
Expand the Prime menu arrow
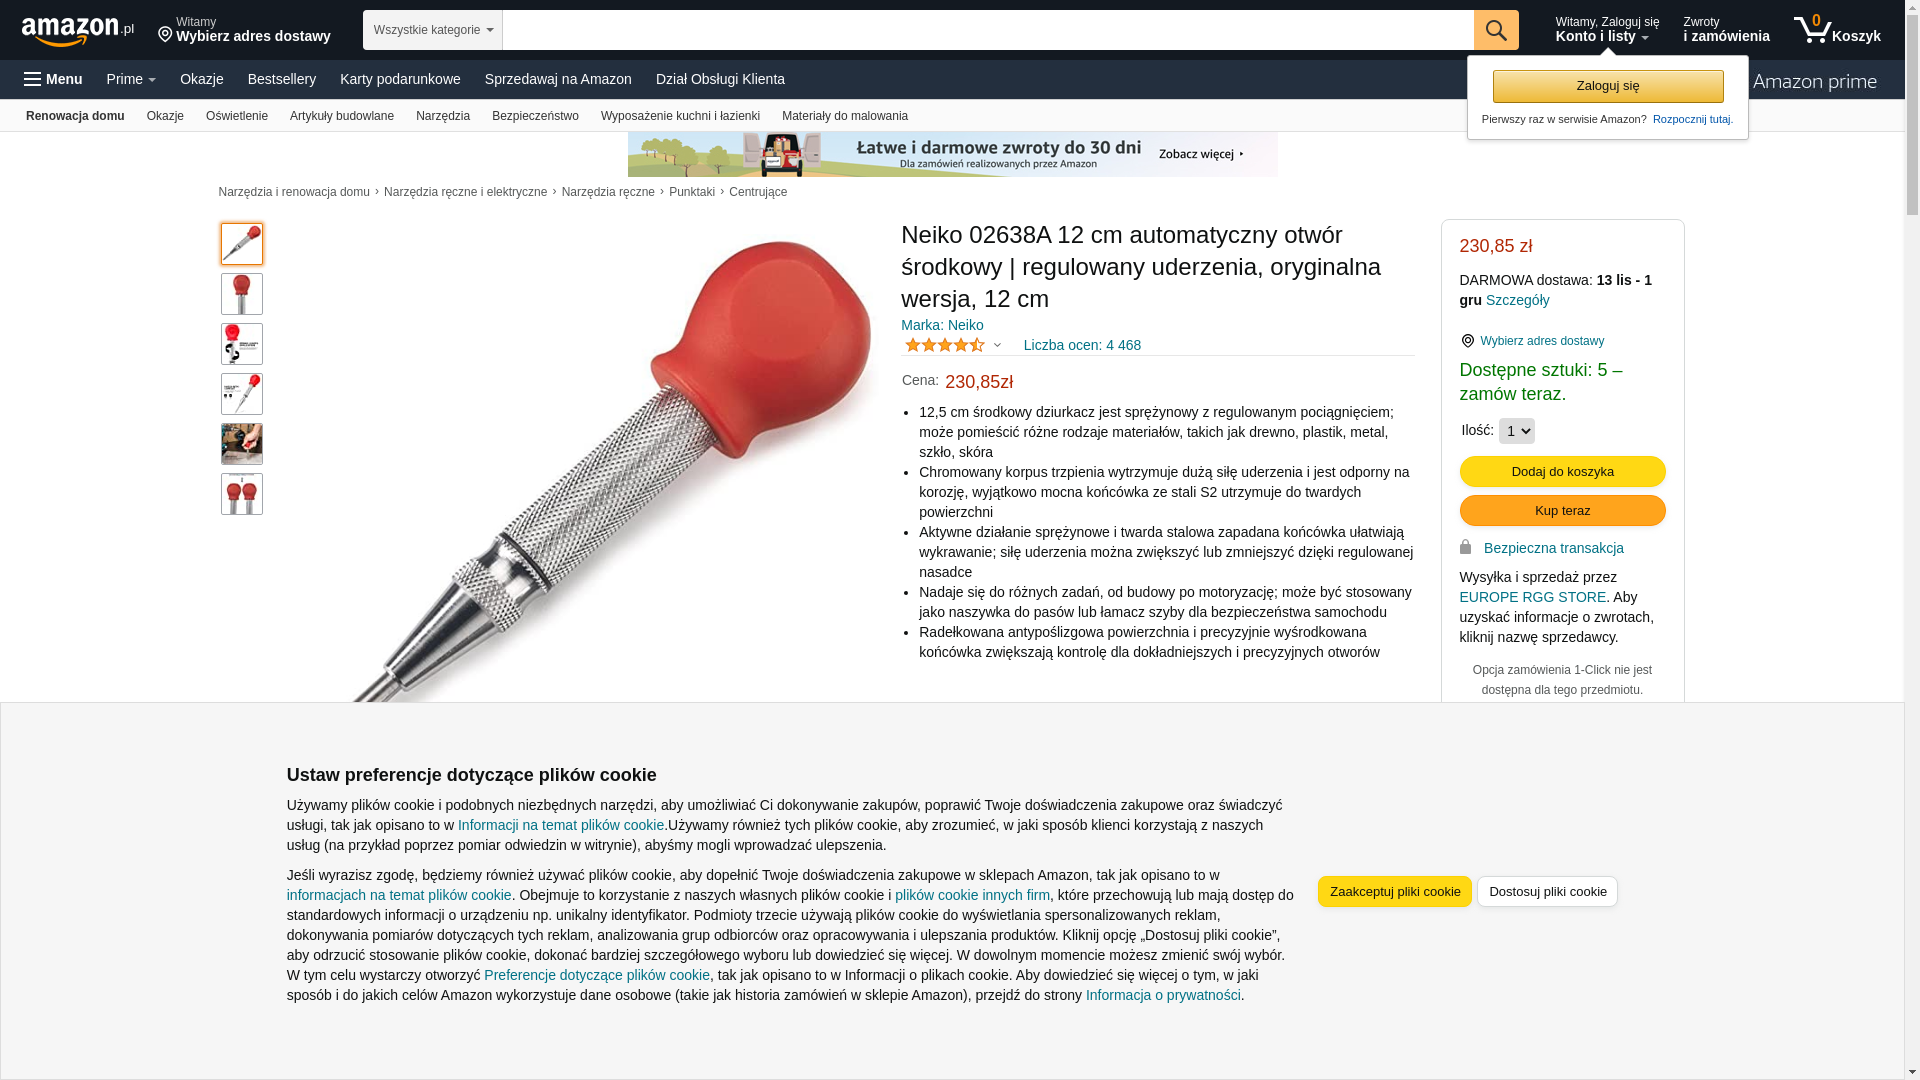coord(151,80)
